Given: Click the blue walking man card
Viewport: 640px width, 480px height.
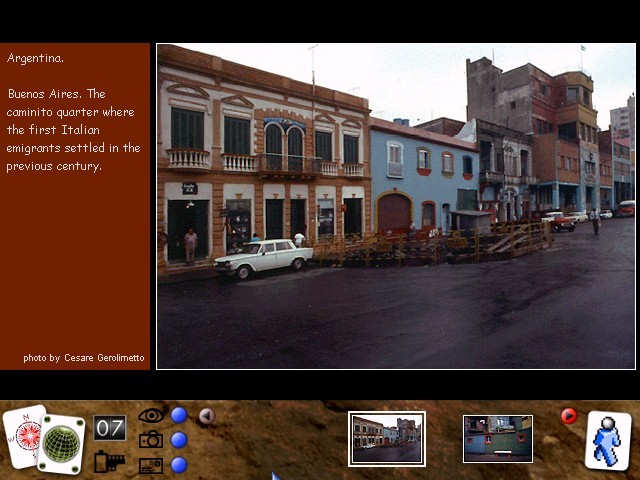Looking at the screenshot, I should click(608, 441).
